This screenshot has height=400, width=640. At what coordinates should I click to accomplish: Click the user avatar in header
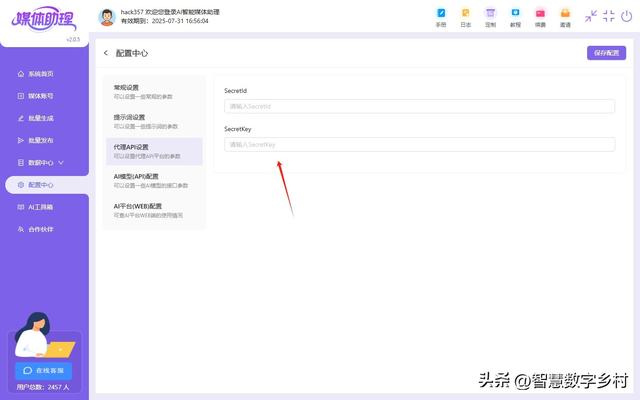point(107,17)
